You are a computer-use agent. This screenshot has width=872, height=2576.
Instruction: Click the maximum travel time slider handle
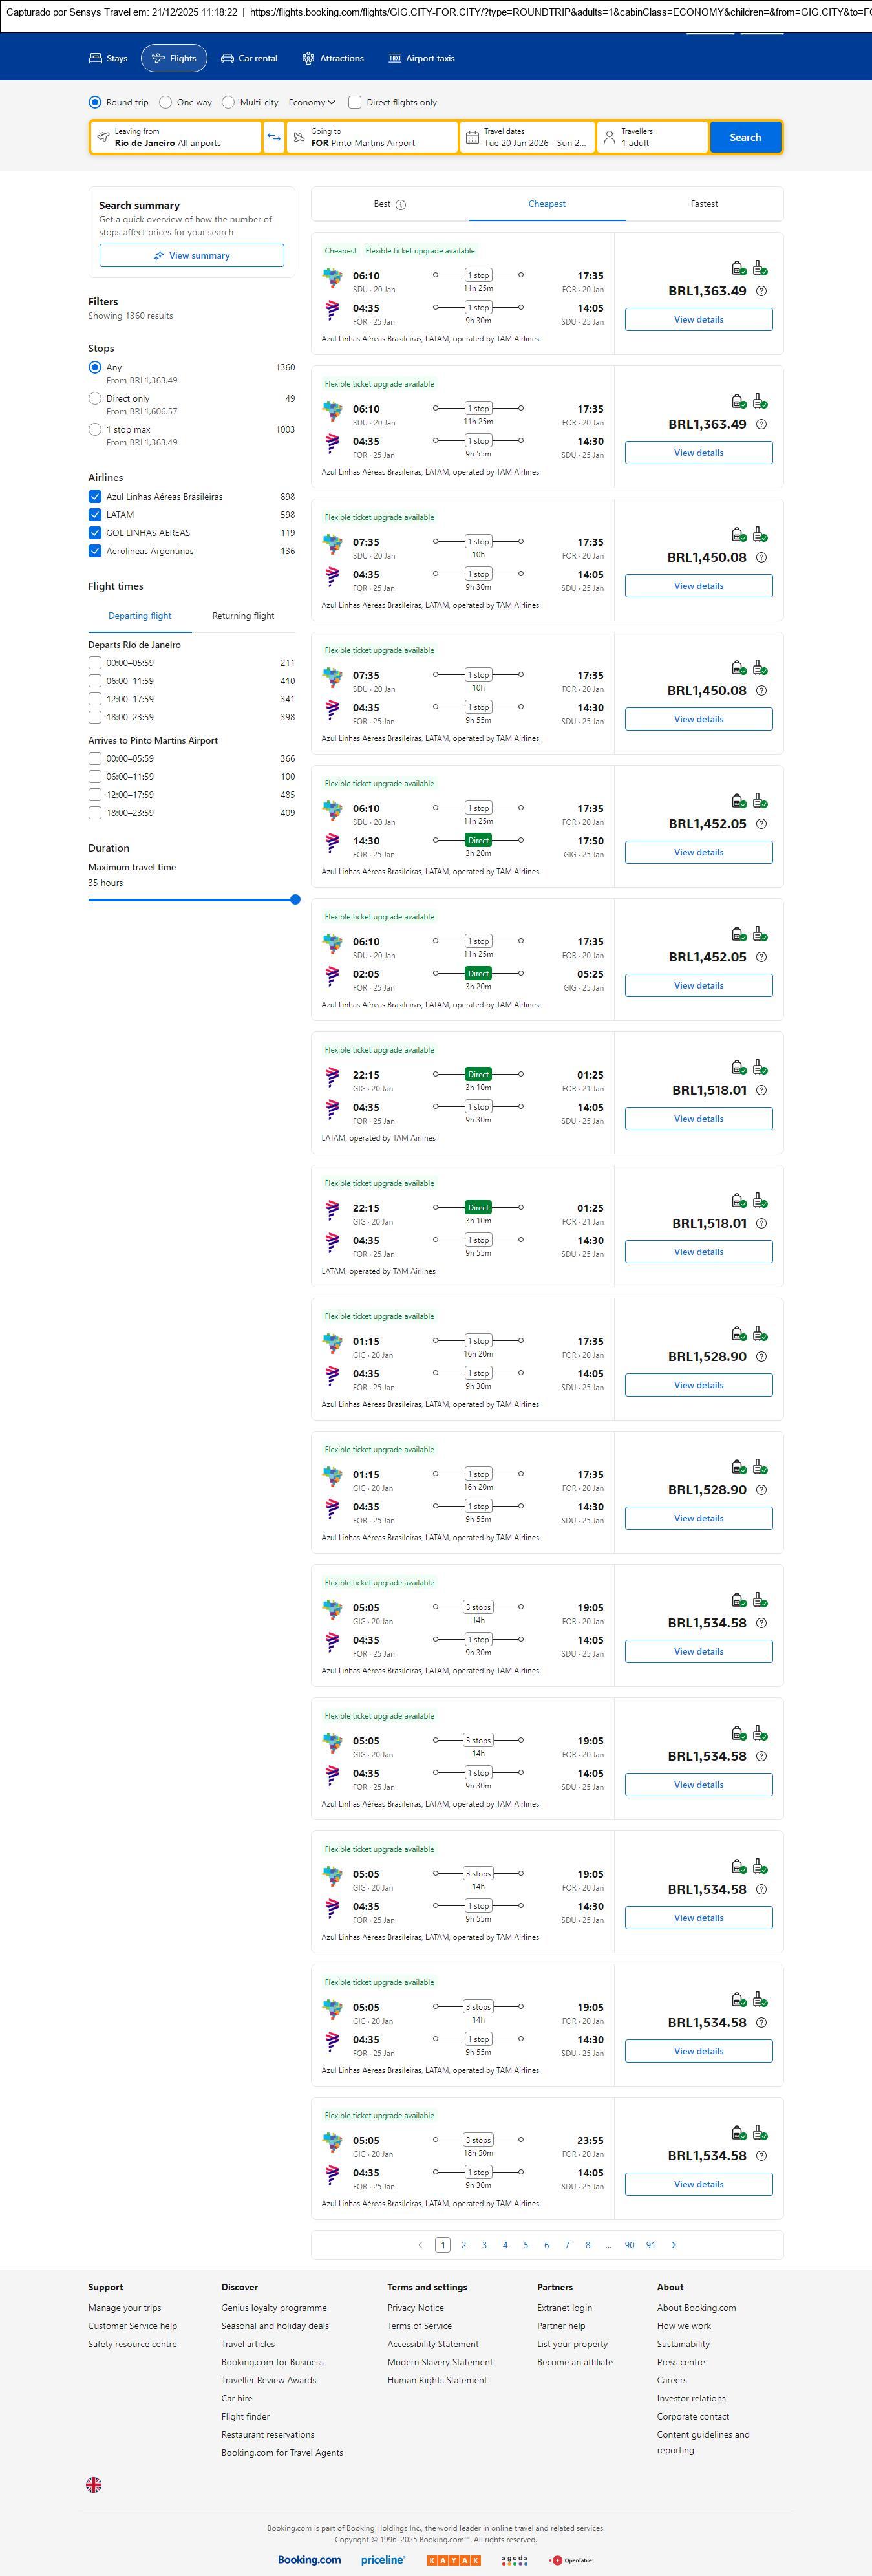pos(295,900)
